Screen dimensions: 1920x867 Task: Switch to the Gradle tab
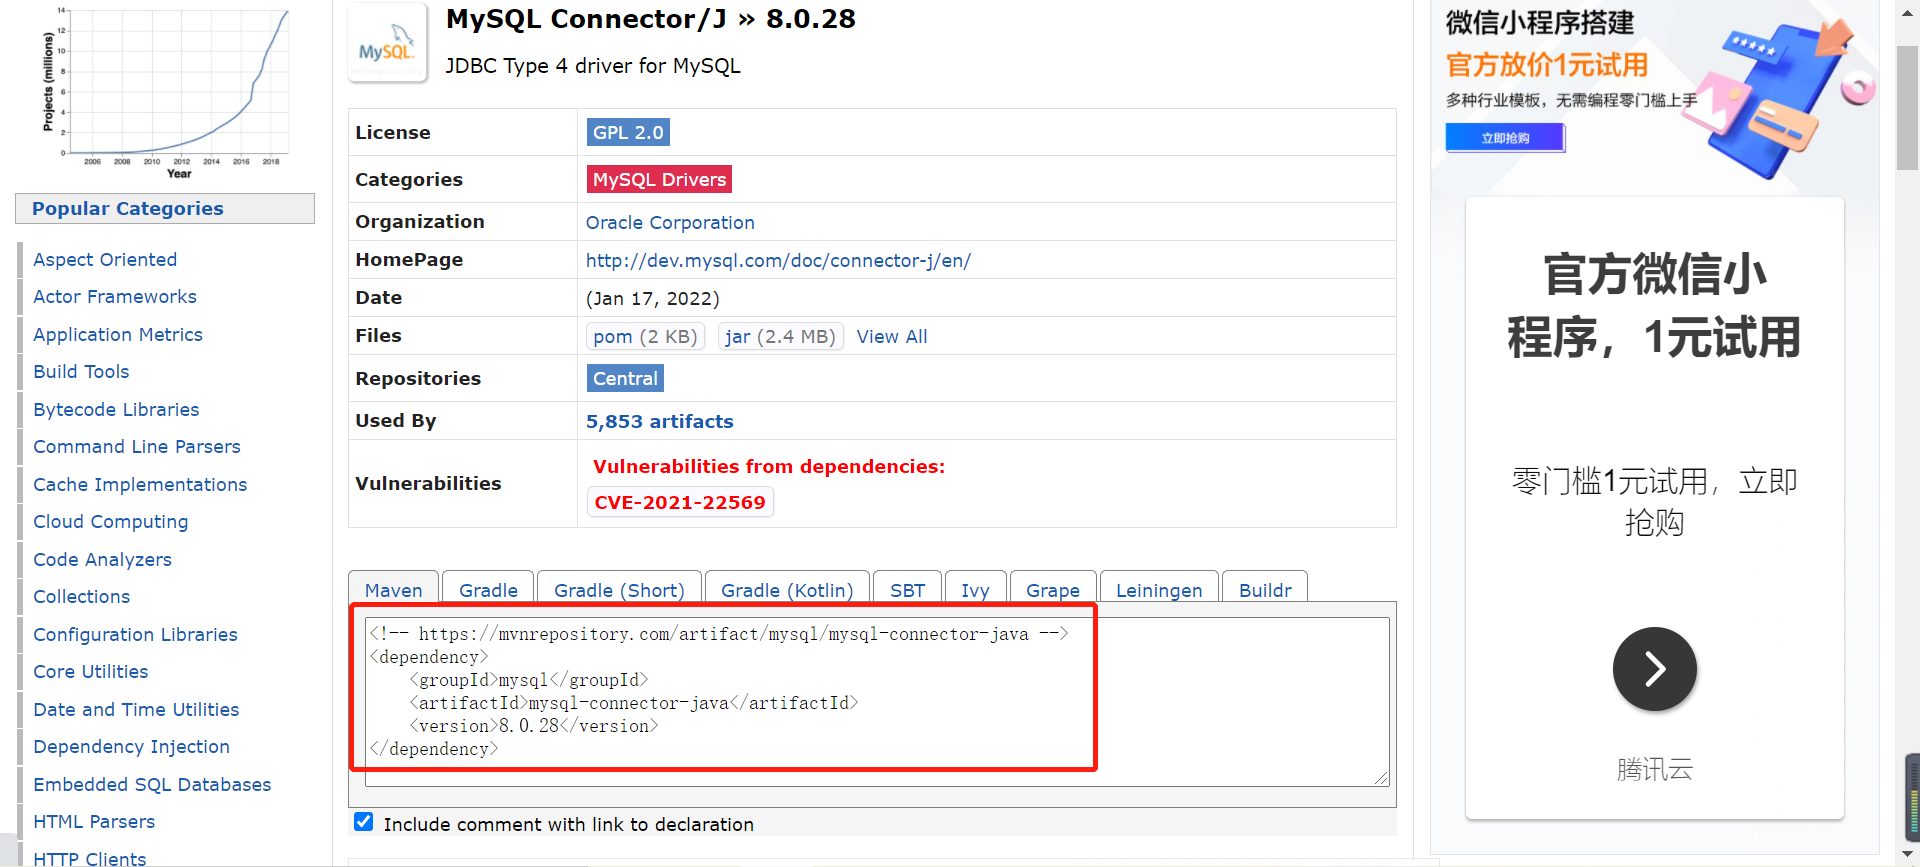[x=488, y=590]
